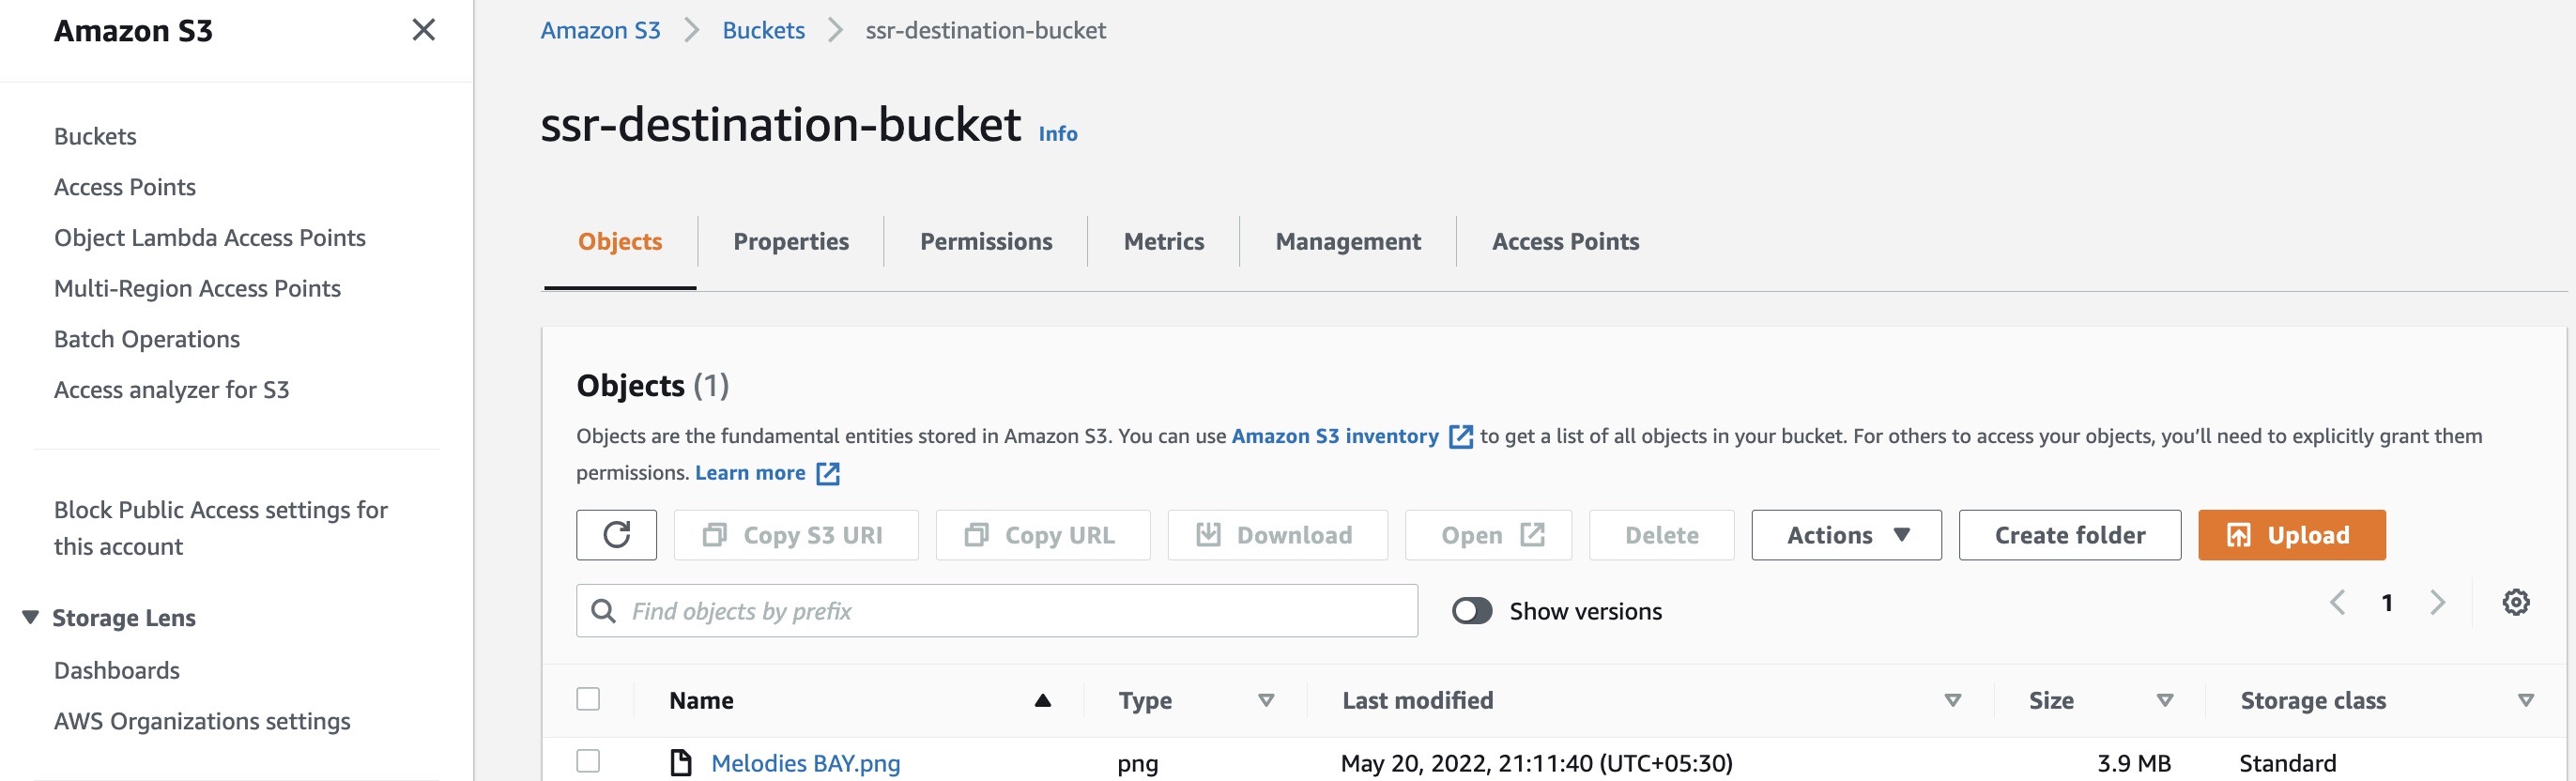Image resolution: width=2576 pixels, height=781 pixels.
Task: Go to the next page arrow
Action: (2437, 602)
